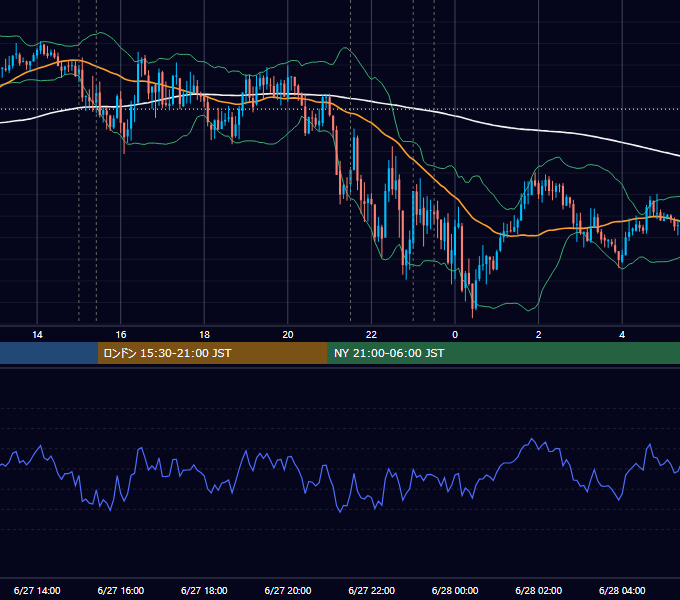Image resolution: width=680 pixels, height=600 pixels.
Task: Click hour label 16 on price chart axis
Action: tap(121, 335)
